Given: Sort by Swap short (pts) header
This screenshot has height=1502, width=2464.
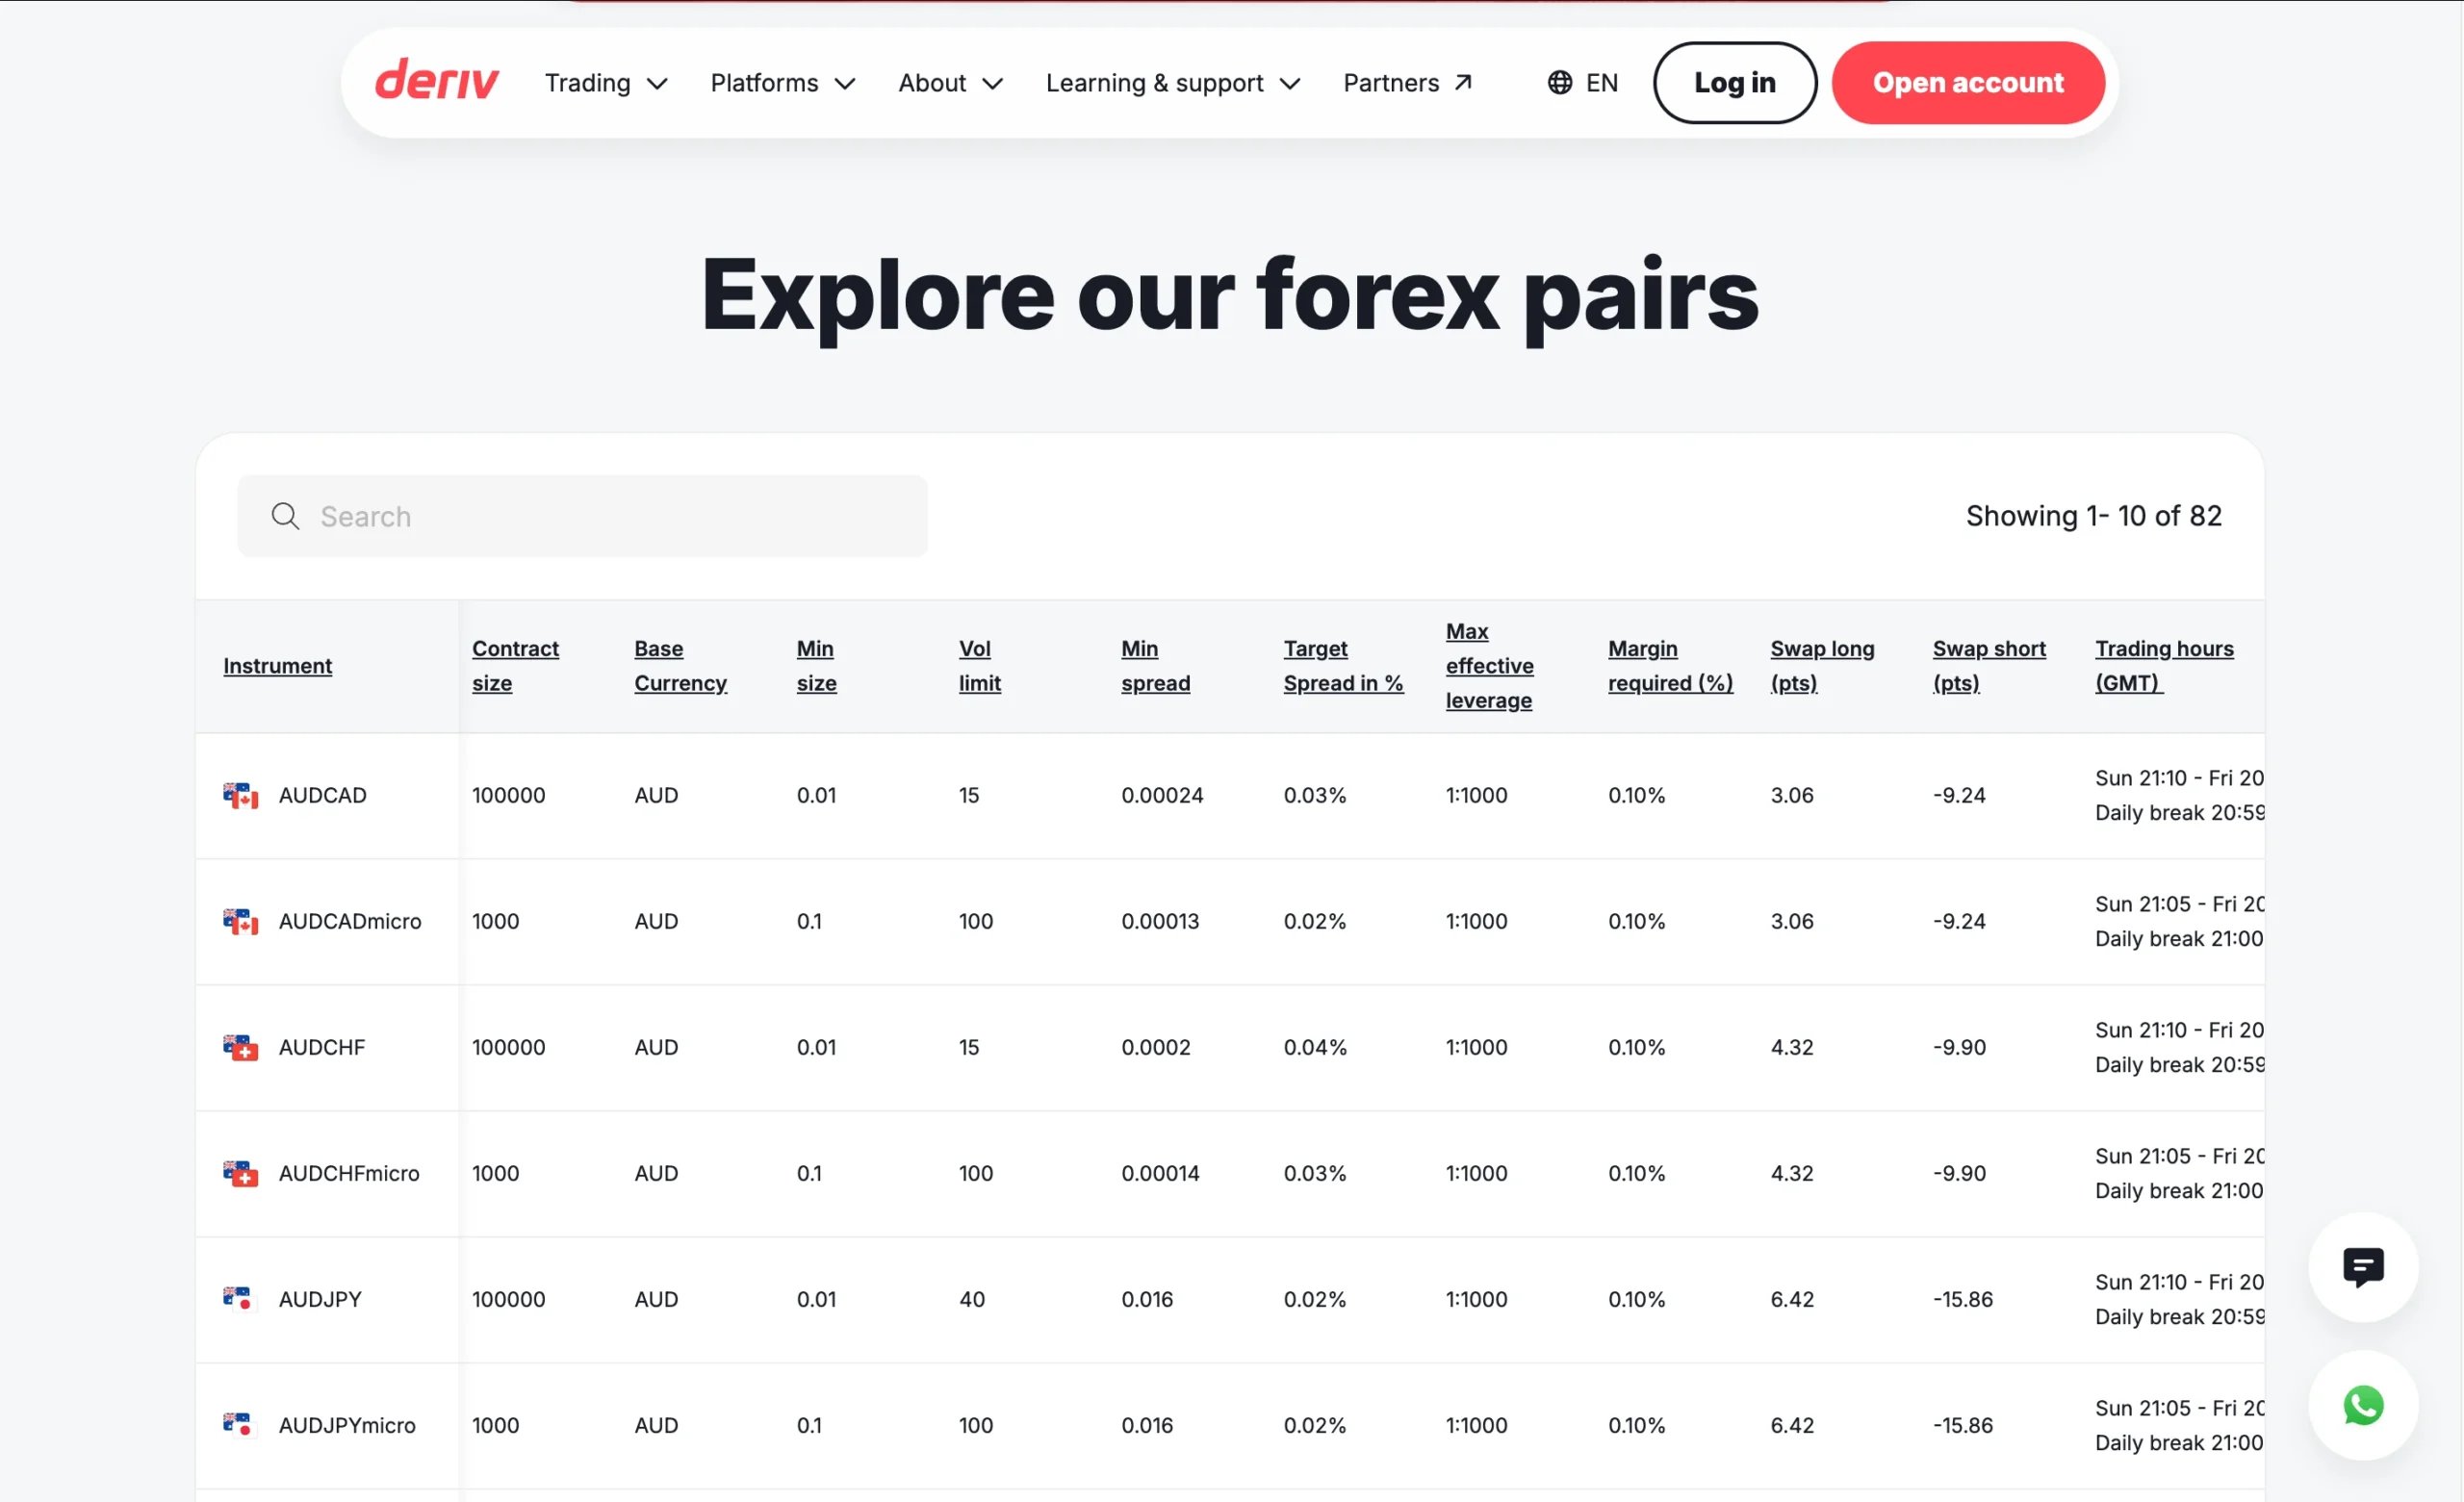Looking at the screenshot, I should (x=1989, y=666).
